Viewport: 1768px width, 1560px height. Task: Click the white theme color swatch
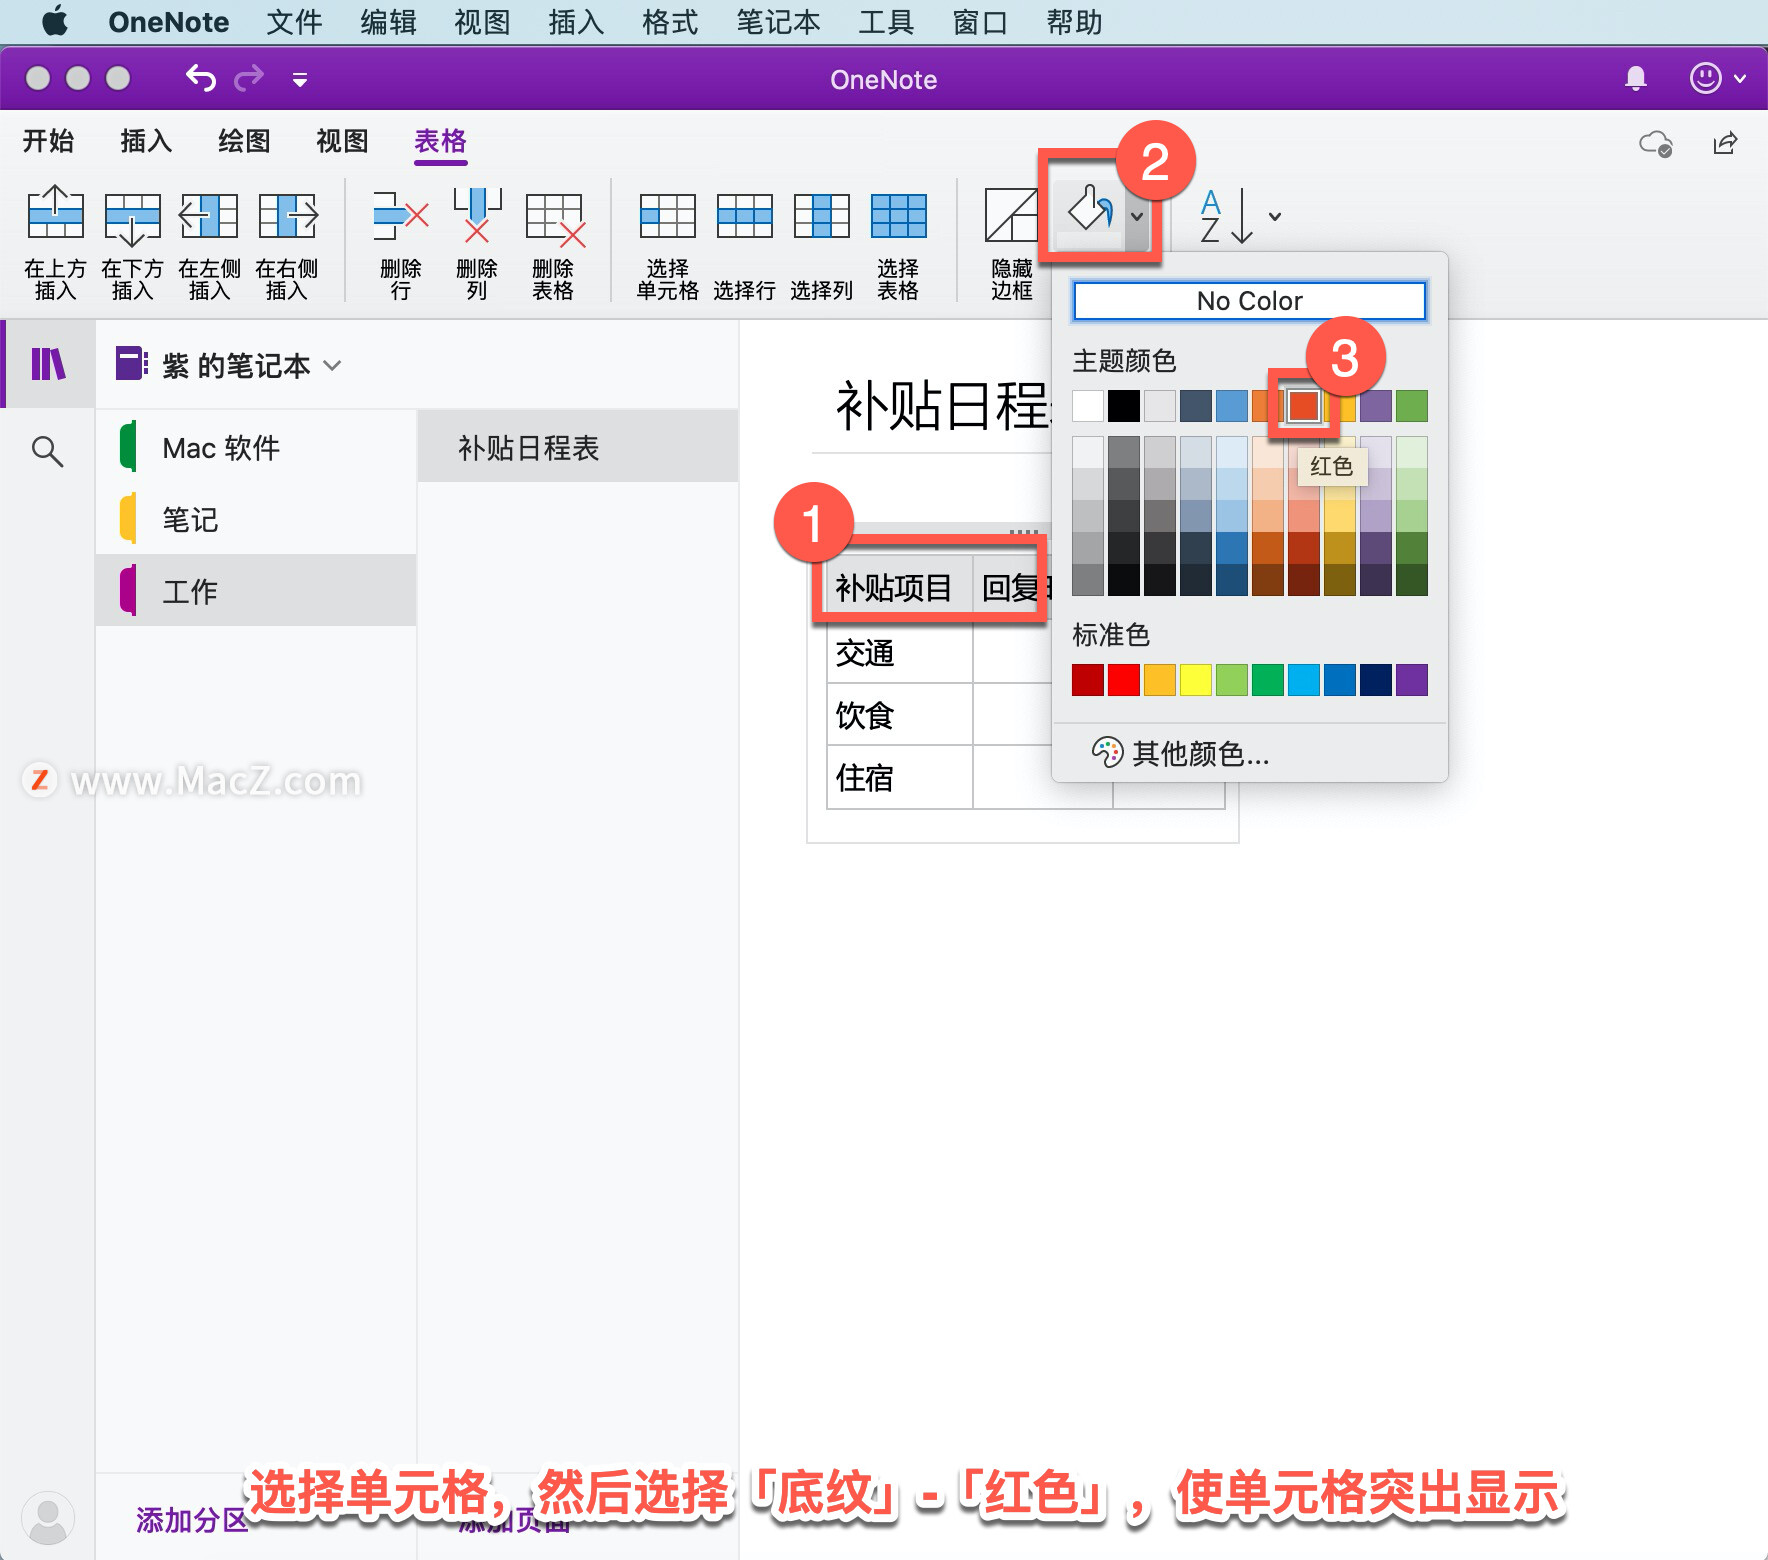coord(1087,406)
